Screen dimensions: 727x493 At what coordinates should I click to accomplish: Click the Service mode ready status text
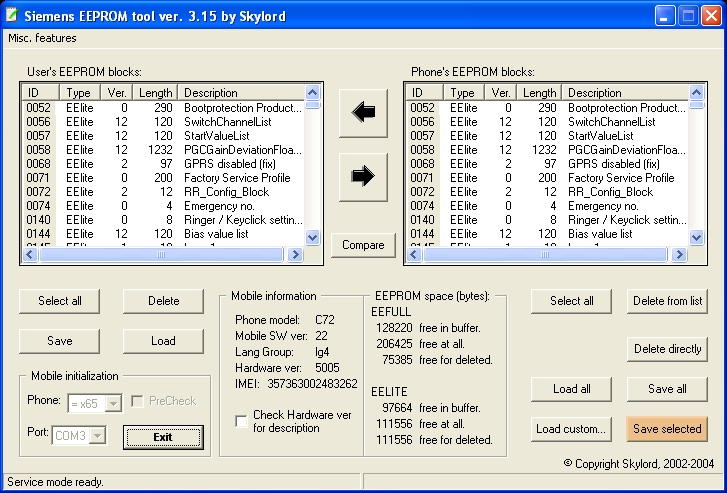click(56, 482)
